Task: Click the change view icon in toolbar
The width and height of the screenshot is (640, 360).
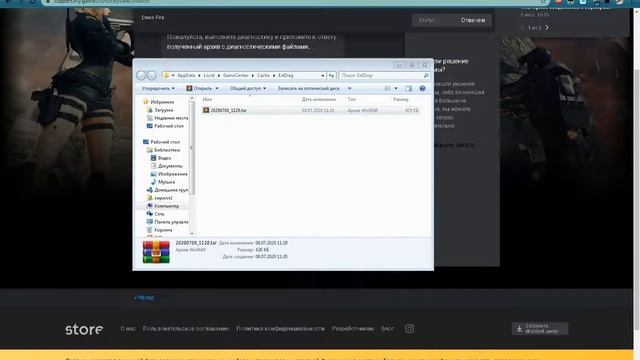Action: 388,89
